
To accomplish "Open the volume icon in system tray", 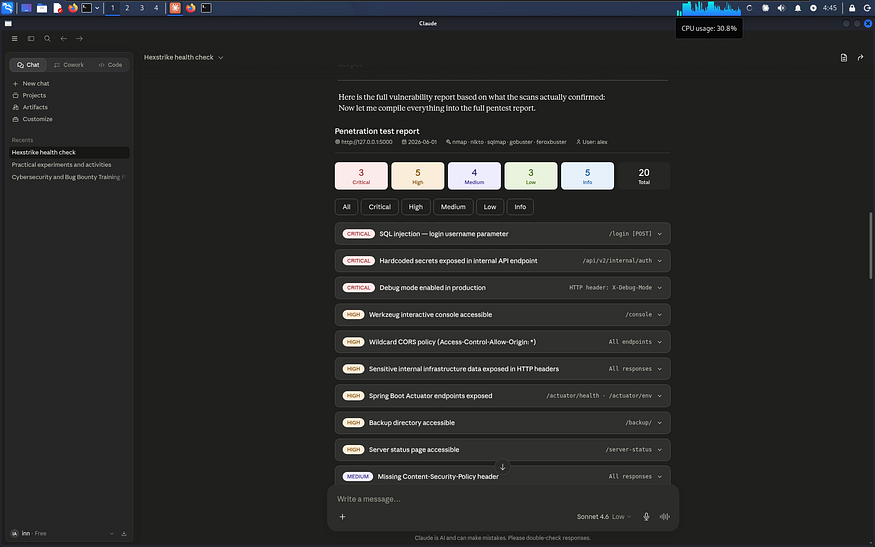I will click(781, 8).
